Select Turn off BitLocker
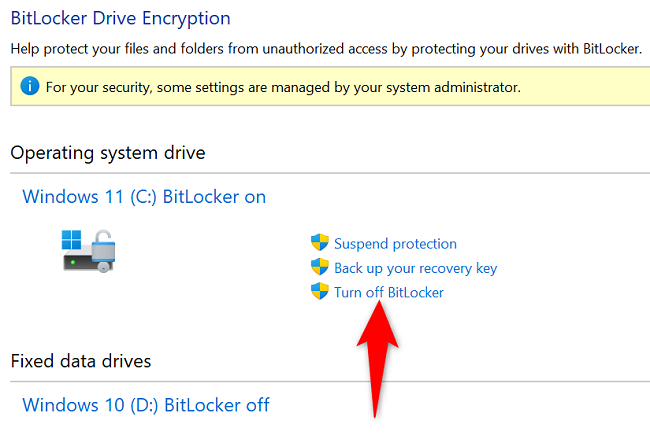This screenshot has height=435, width=650. 388,292
